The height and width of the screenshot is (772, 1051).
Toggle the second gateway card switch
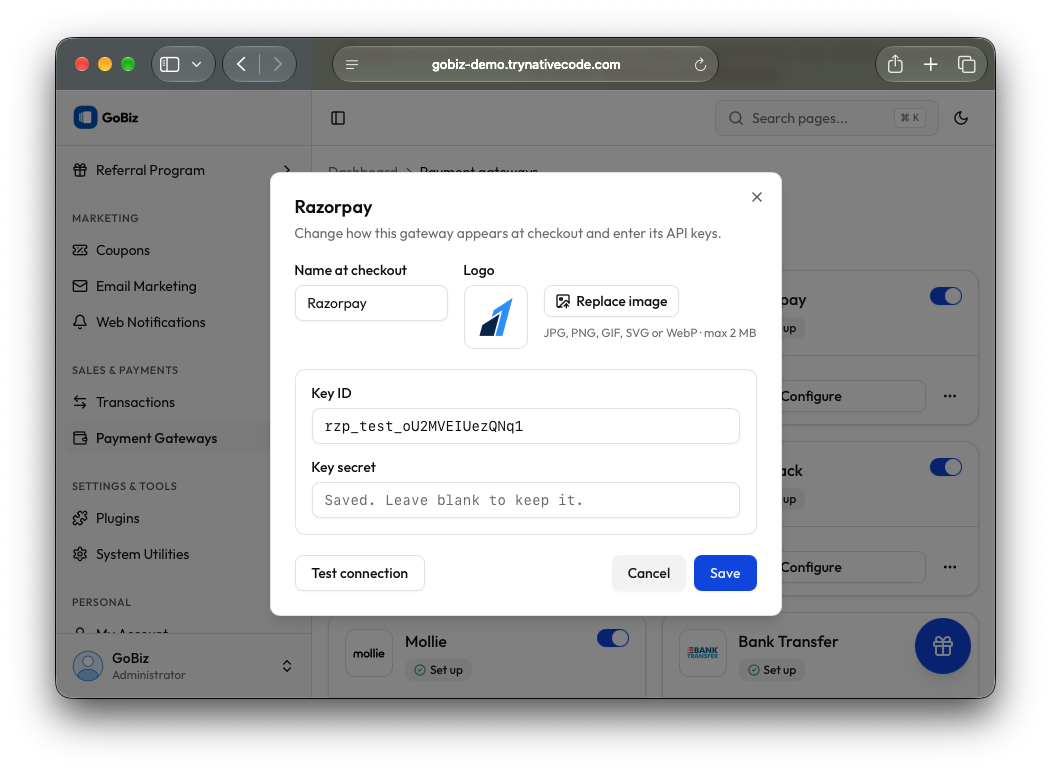click(946, 467)
